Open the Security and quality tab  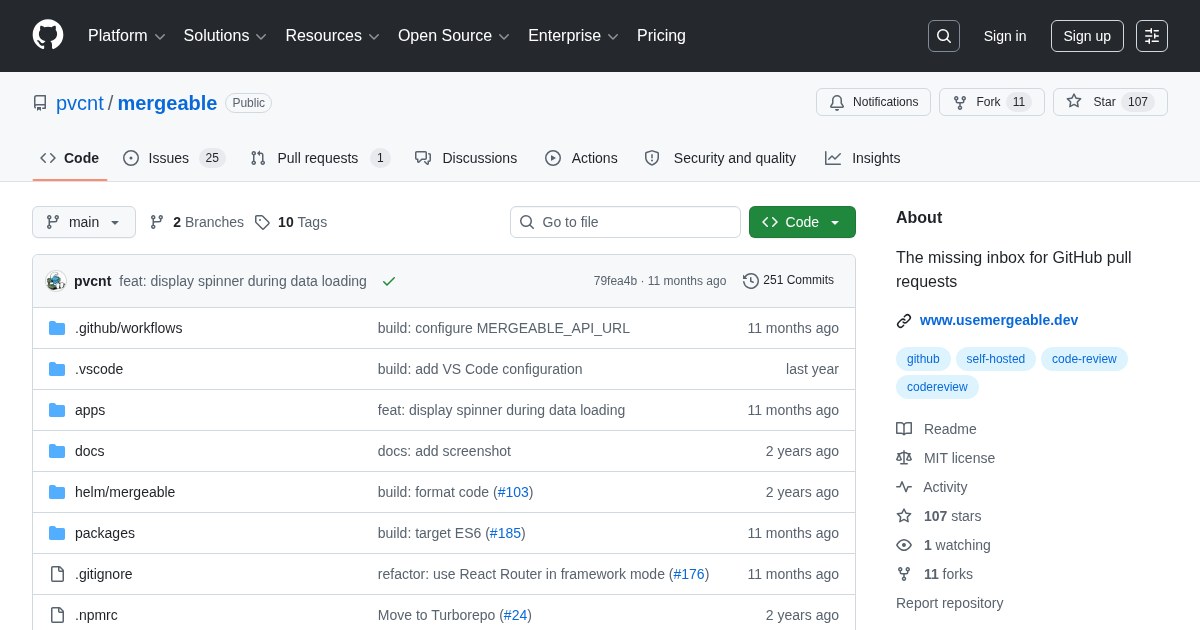(x=720, y=158)
